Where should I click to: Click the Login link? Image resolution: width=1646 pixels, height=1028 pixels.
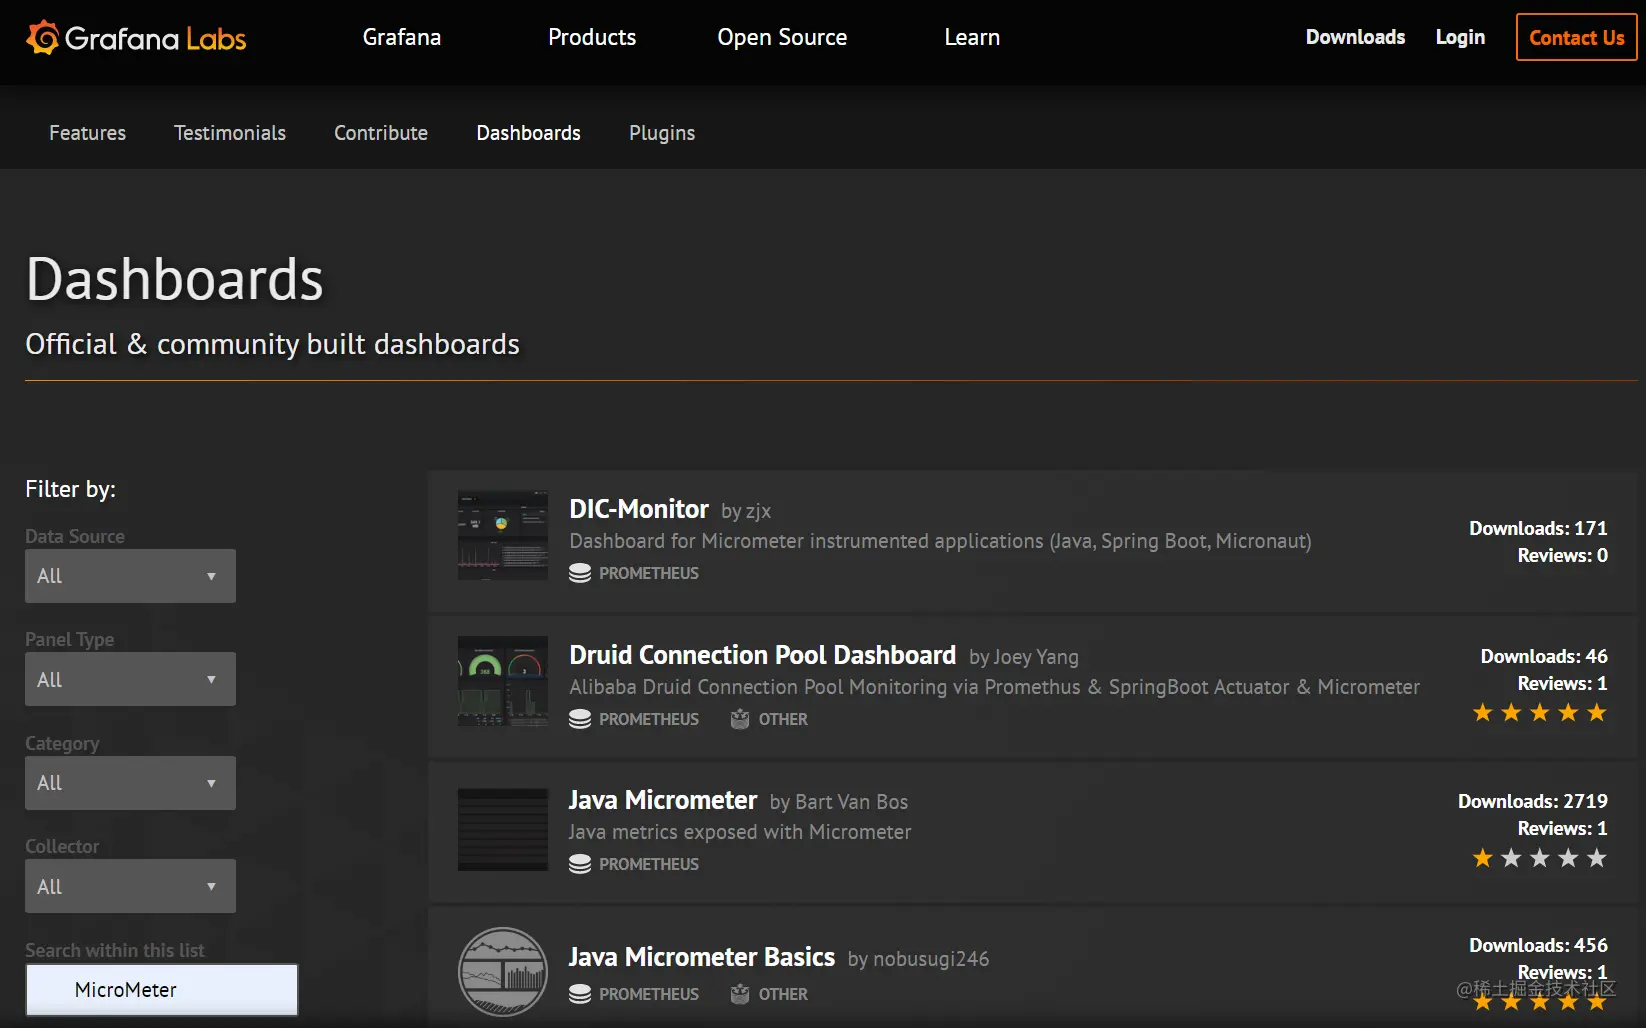pyautogui.click(x=1460, y=37)
